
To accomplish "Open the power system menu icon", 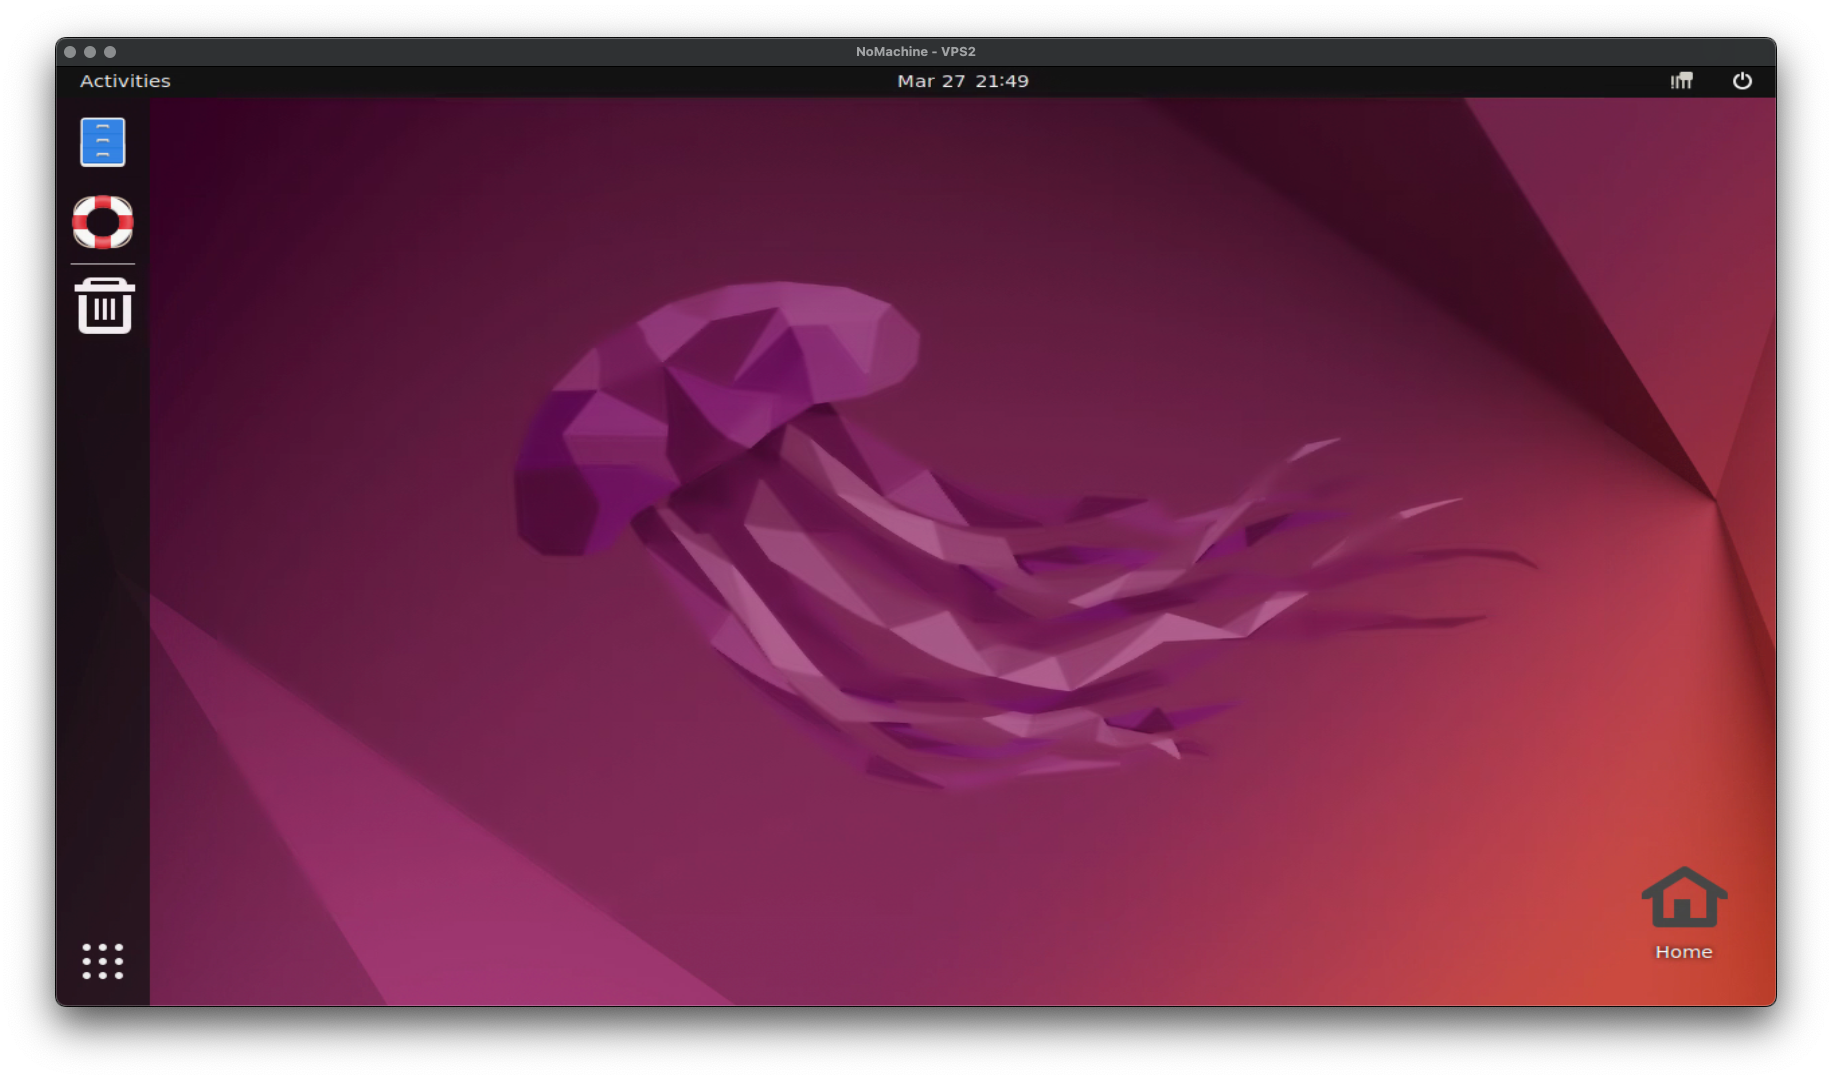I will [x=1742, y=81].
